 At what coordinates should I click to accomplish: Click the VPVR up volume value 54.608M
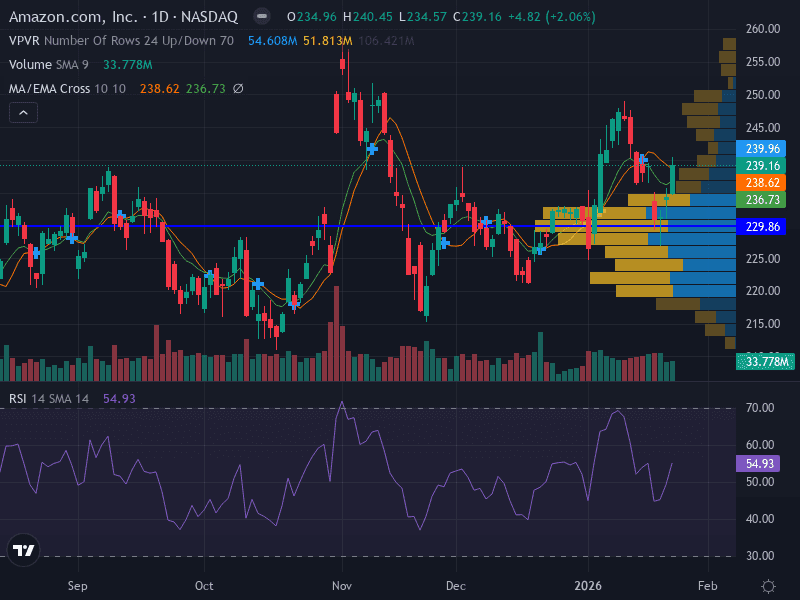(272, 41)
